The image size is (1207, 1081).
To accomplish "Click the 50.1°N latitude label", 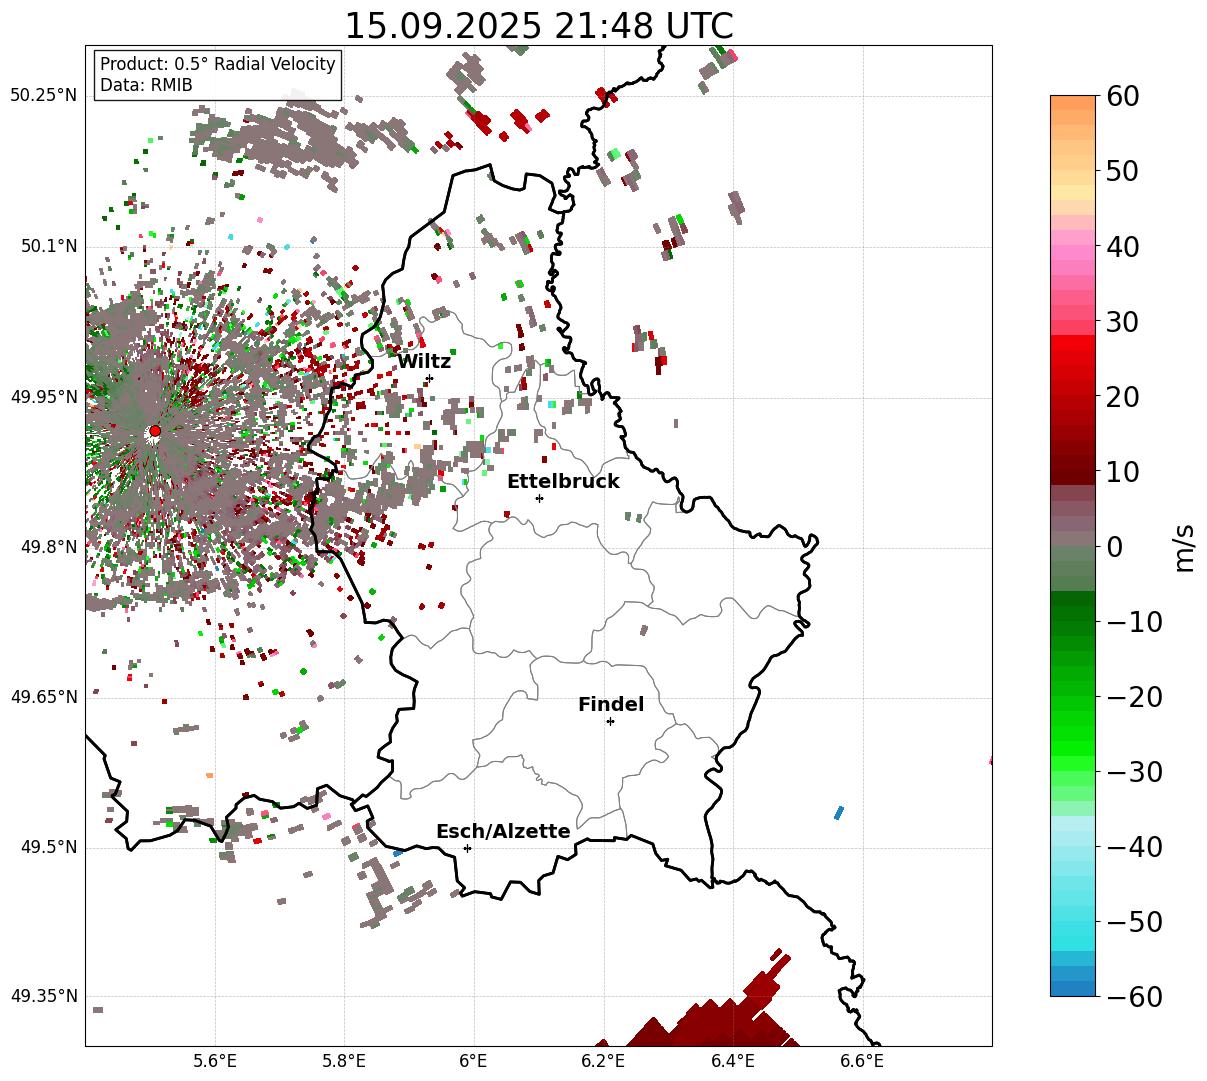I will tap(48, 246).
